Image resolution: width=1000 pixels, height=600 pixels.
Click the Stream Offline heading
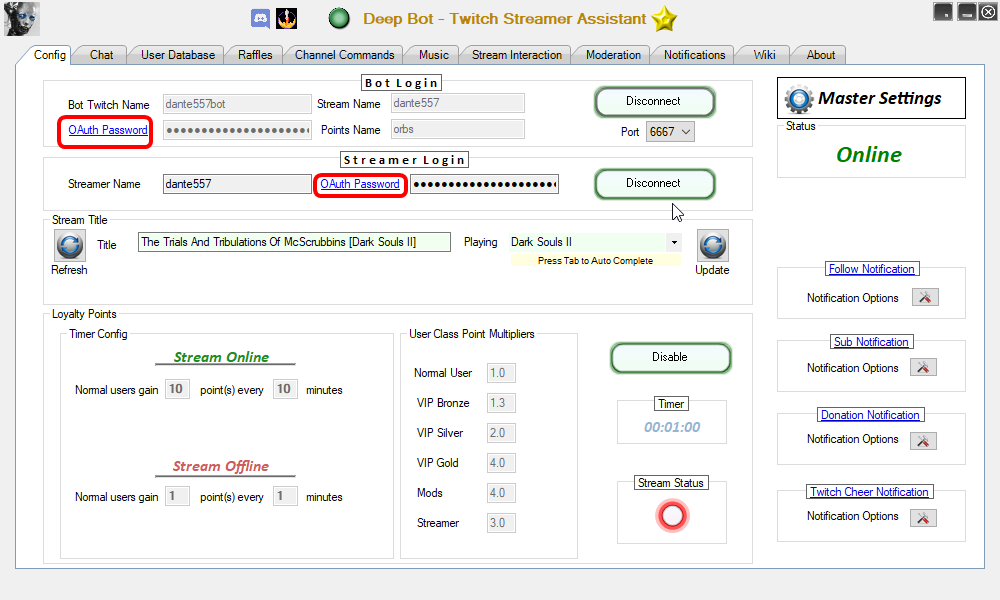(221, 466)
